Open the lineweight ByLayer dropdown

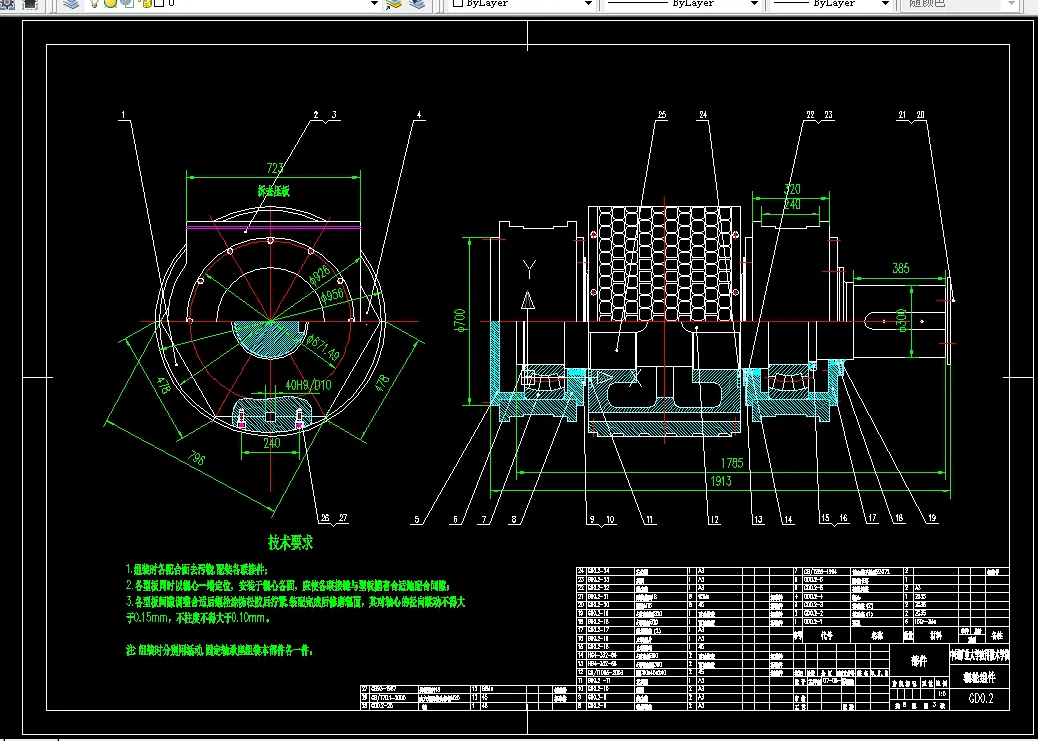coord(885,4)
